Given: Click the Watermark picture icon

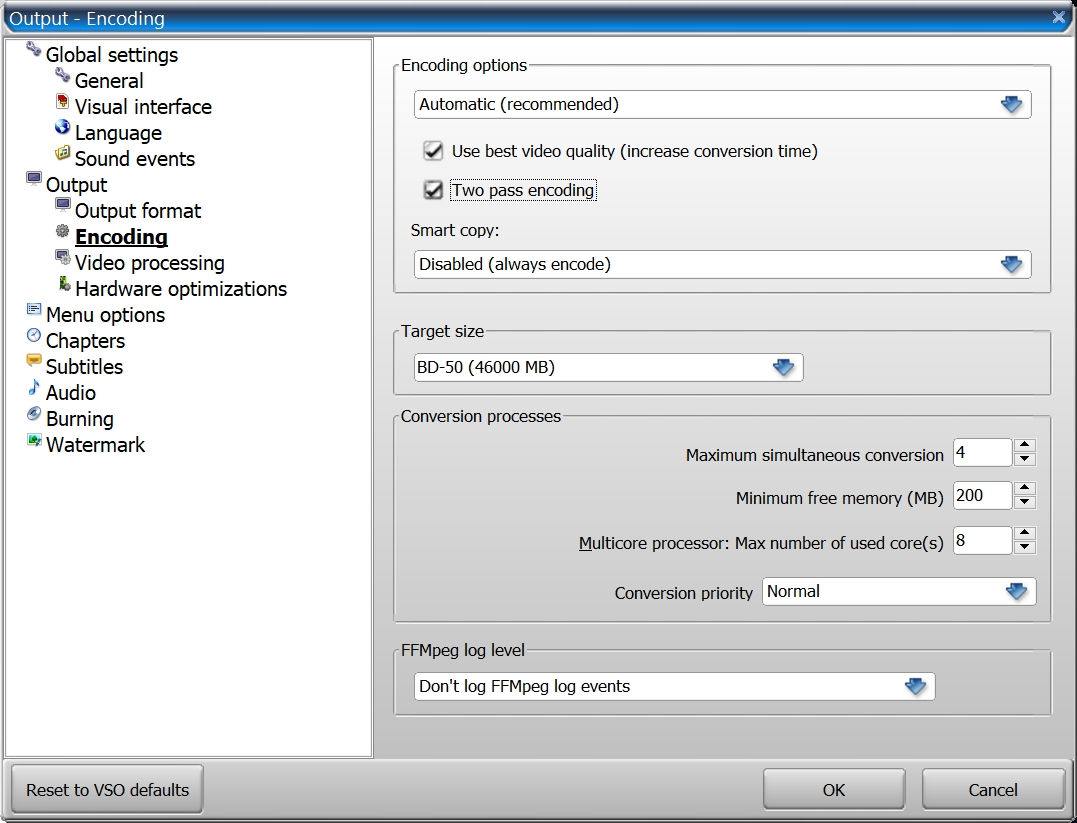Looking at the screenshot, I should (34, 440).
